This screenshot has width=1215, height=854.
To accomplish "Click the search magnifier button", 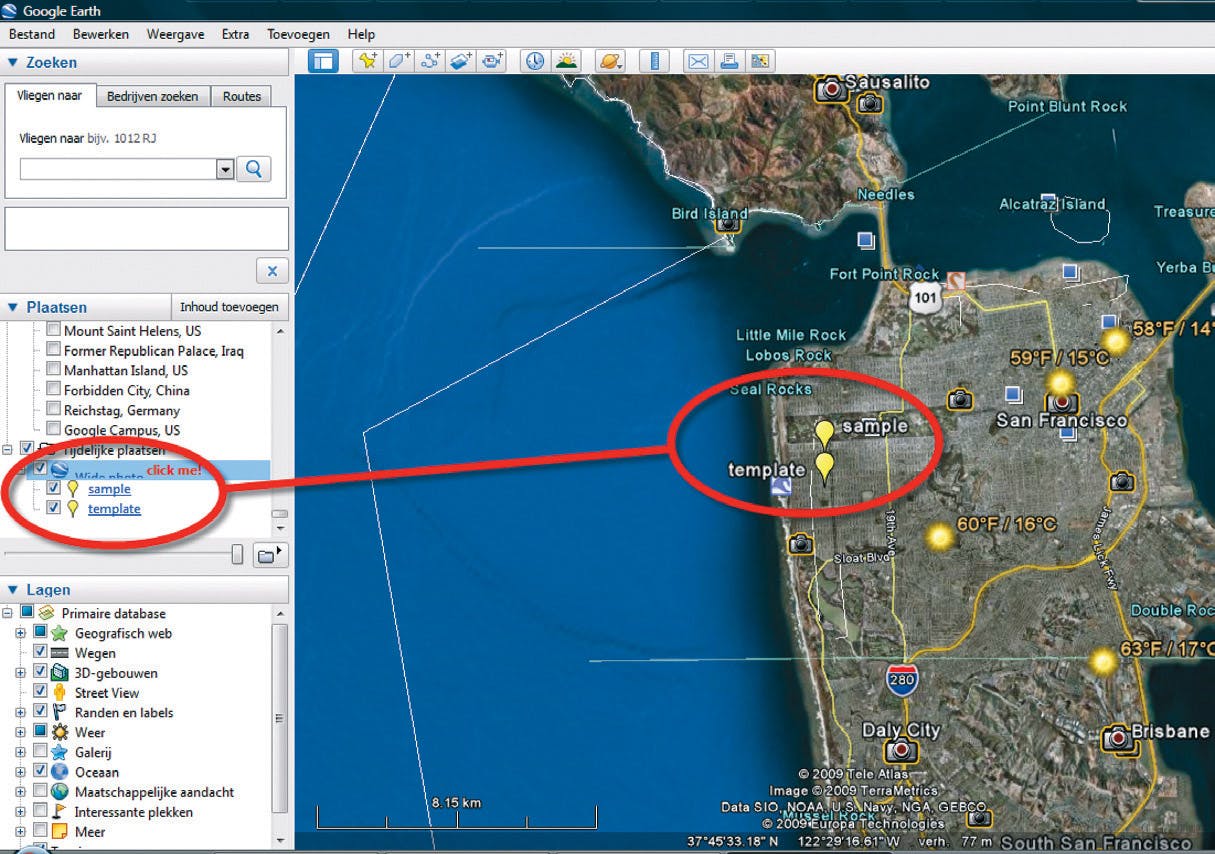I will (x=253, y=169).
